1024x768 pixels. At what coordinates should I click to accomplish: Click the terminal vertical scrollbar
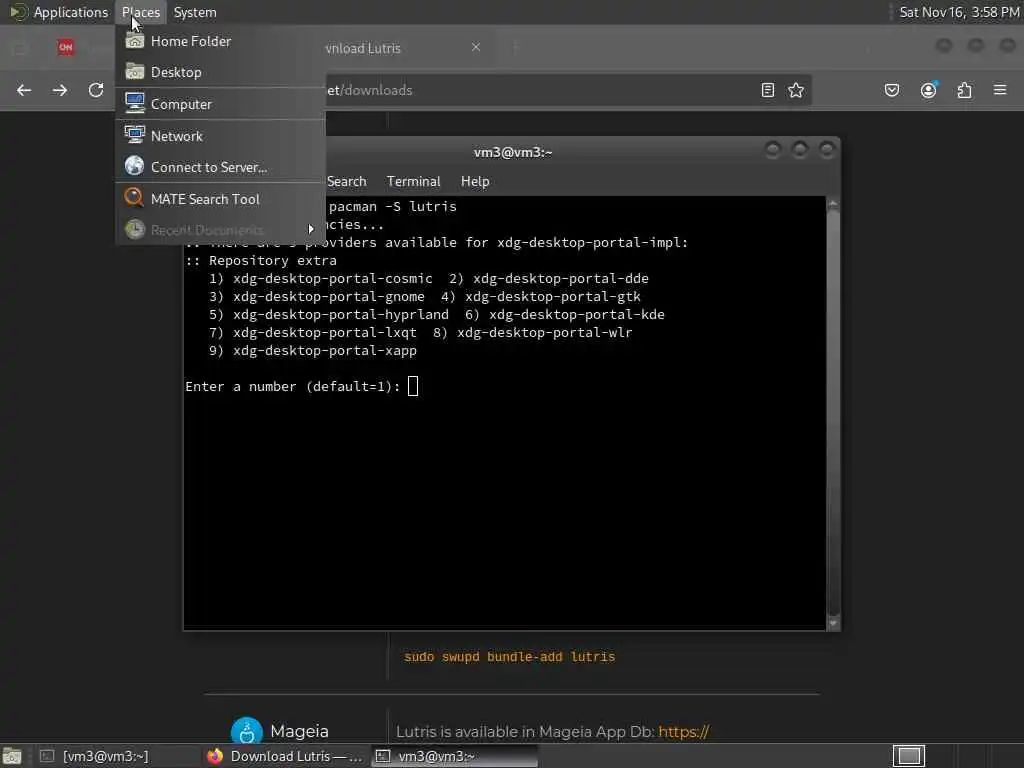(x=833, y=413)
